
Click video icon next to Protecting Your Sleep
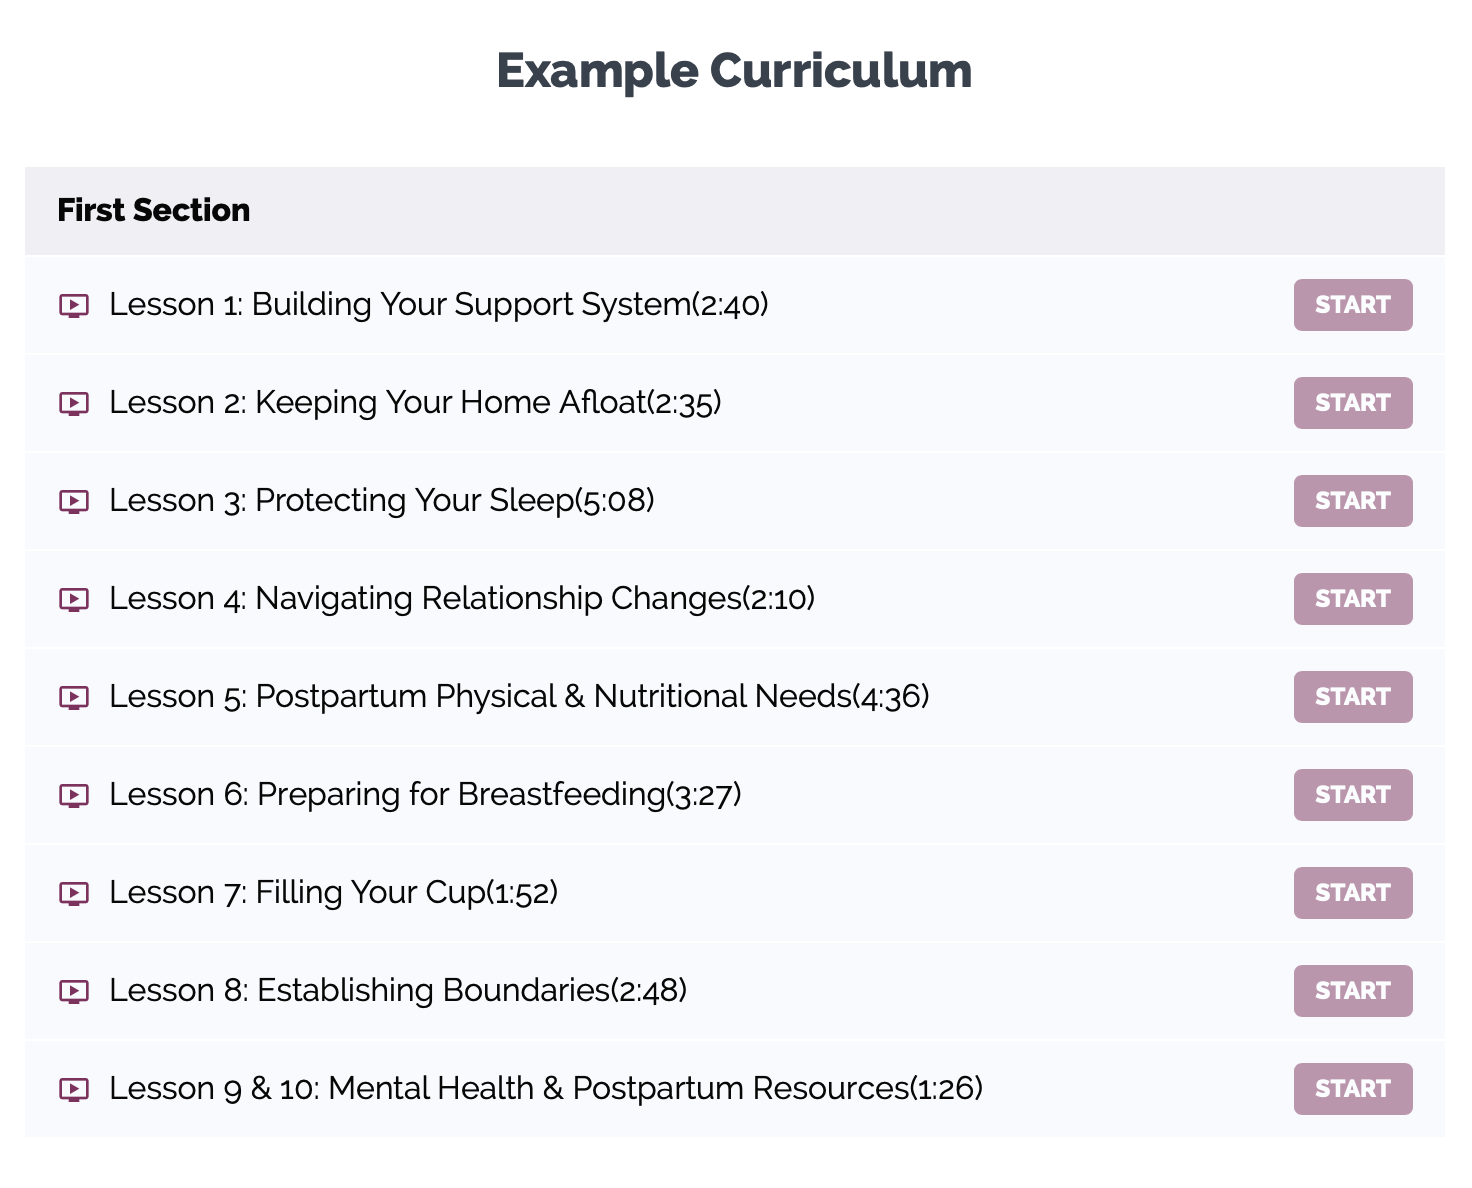pos(74,501)
